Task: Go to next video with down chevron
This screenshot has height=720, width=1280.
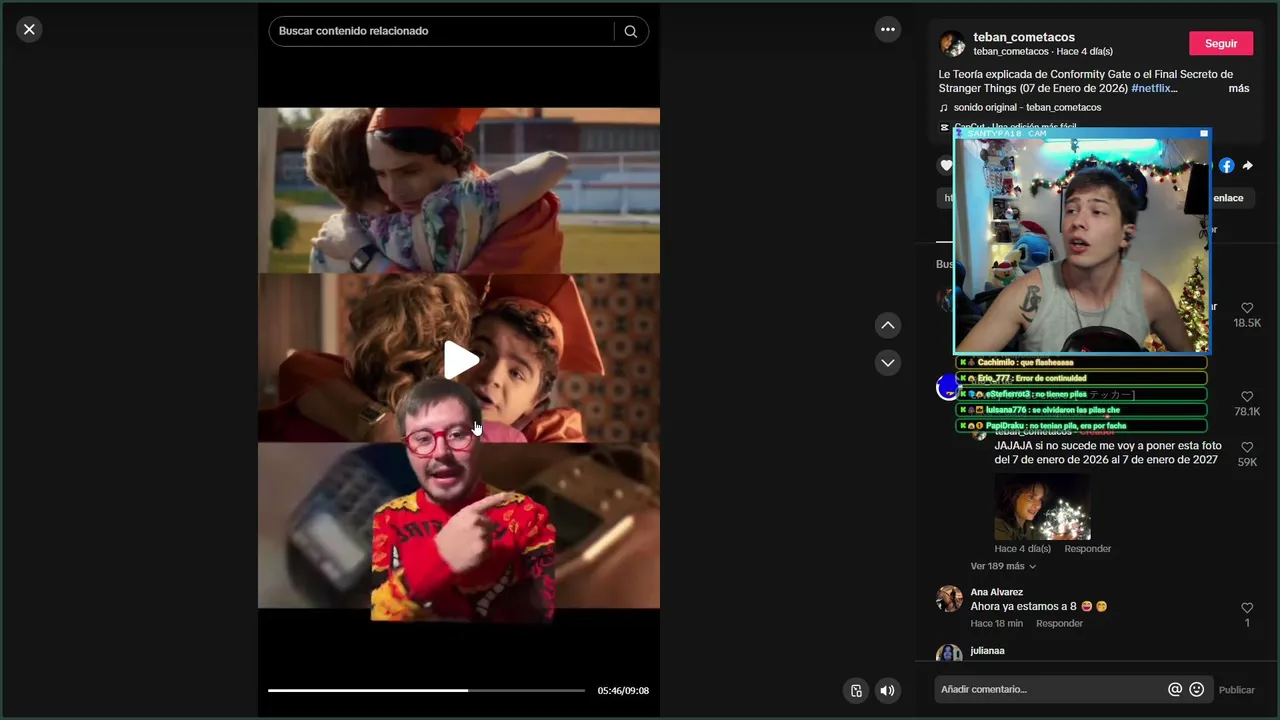Action: (x=888, y=362)
